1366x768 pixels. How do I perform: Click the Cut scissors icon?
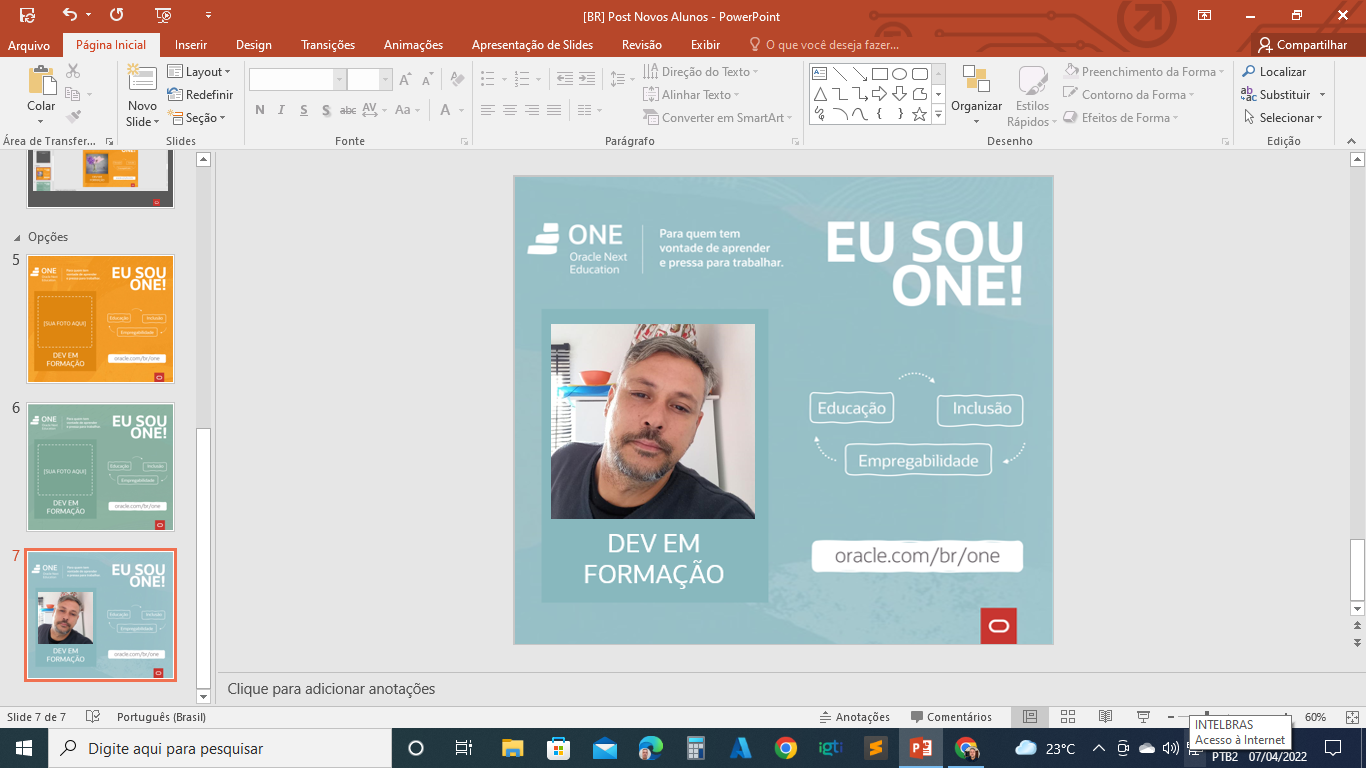click(x=73, y=71)
